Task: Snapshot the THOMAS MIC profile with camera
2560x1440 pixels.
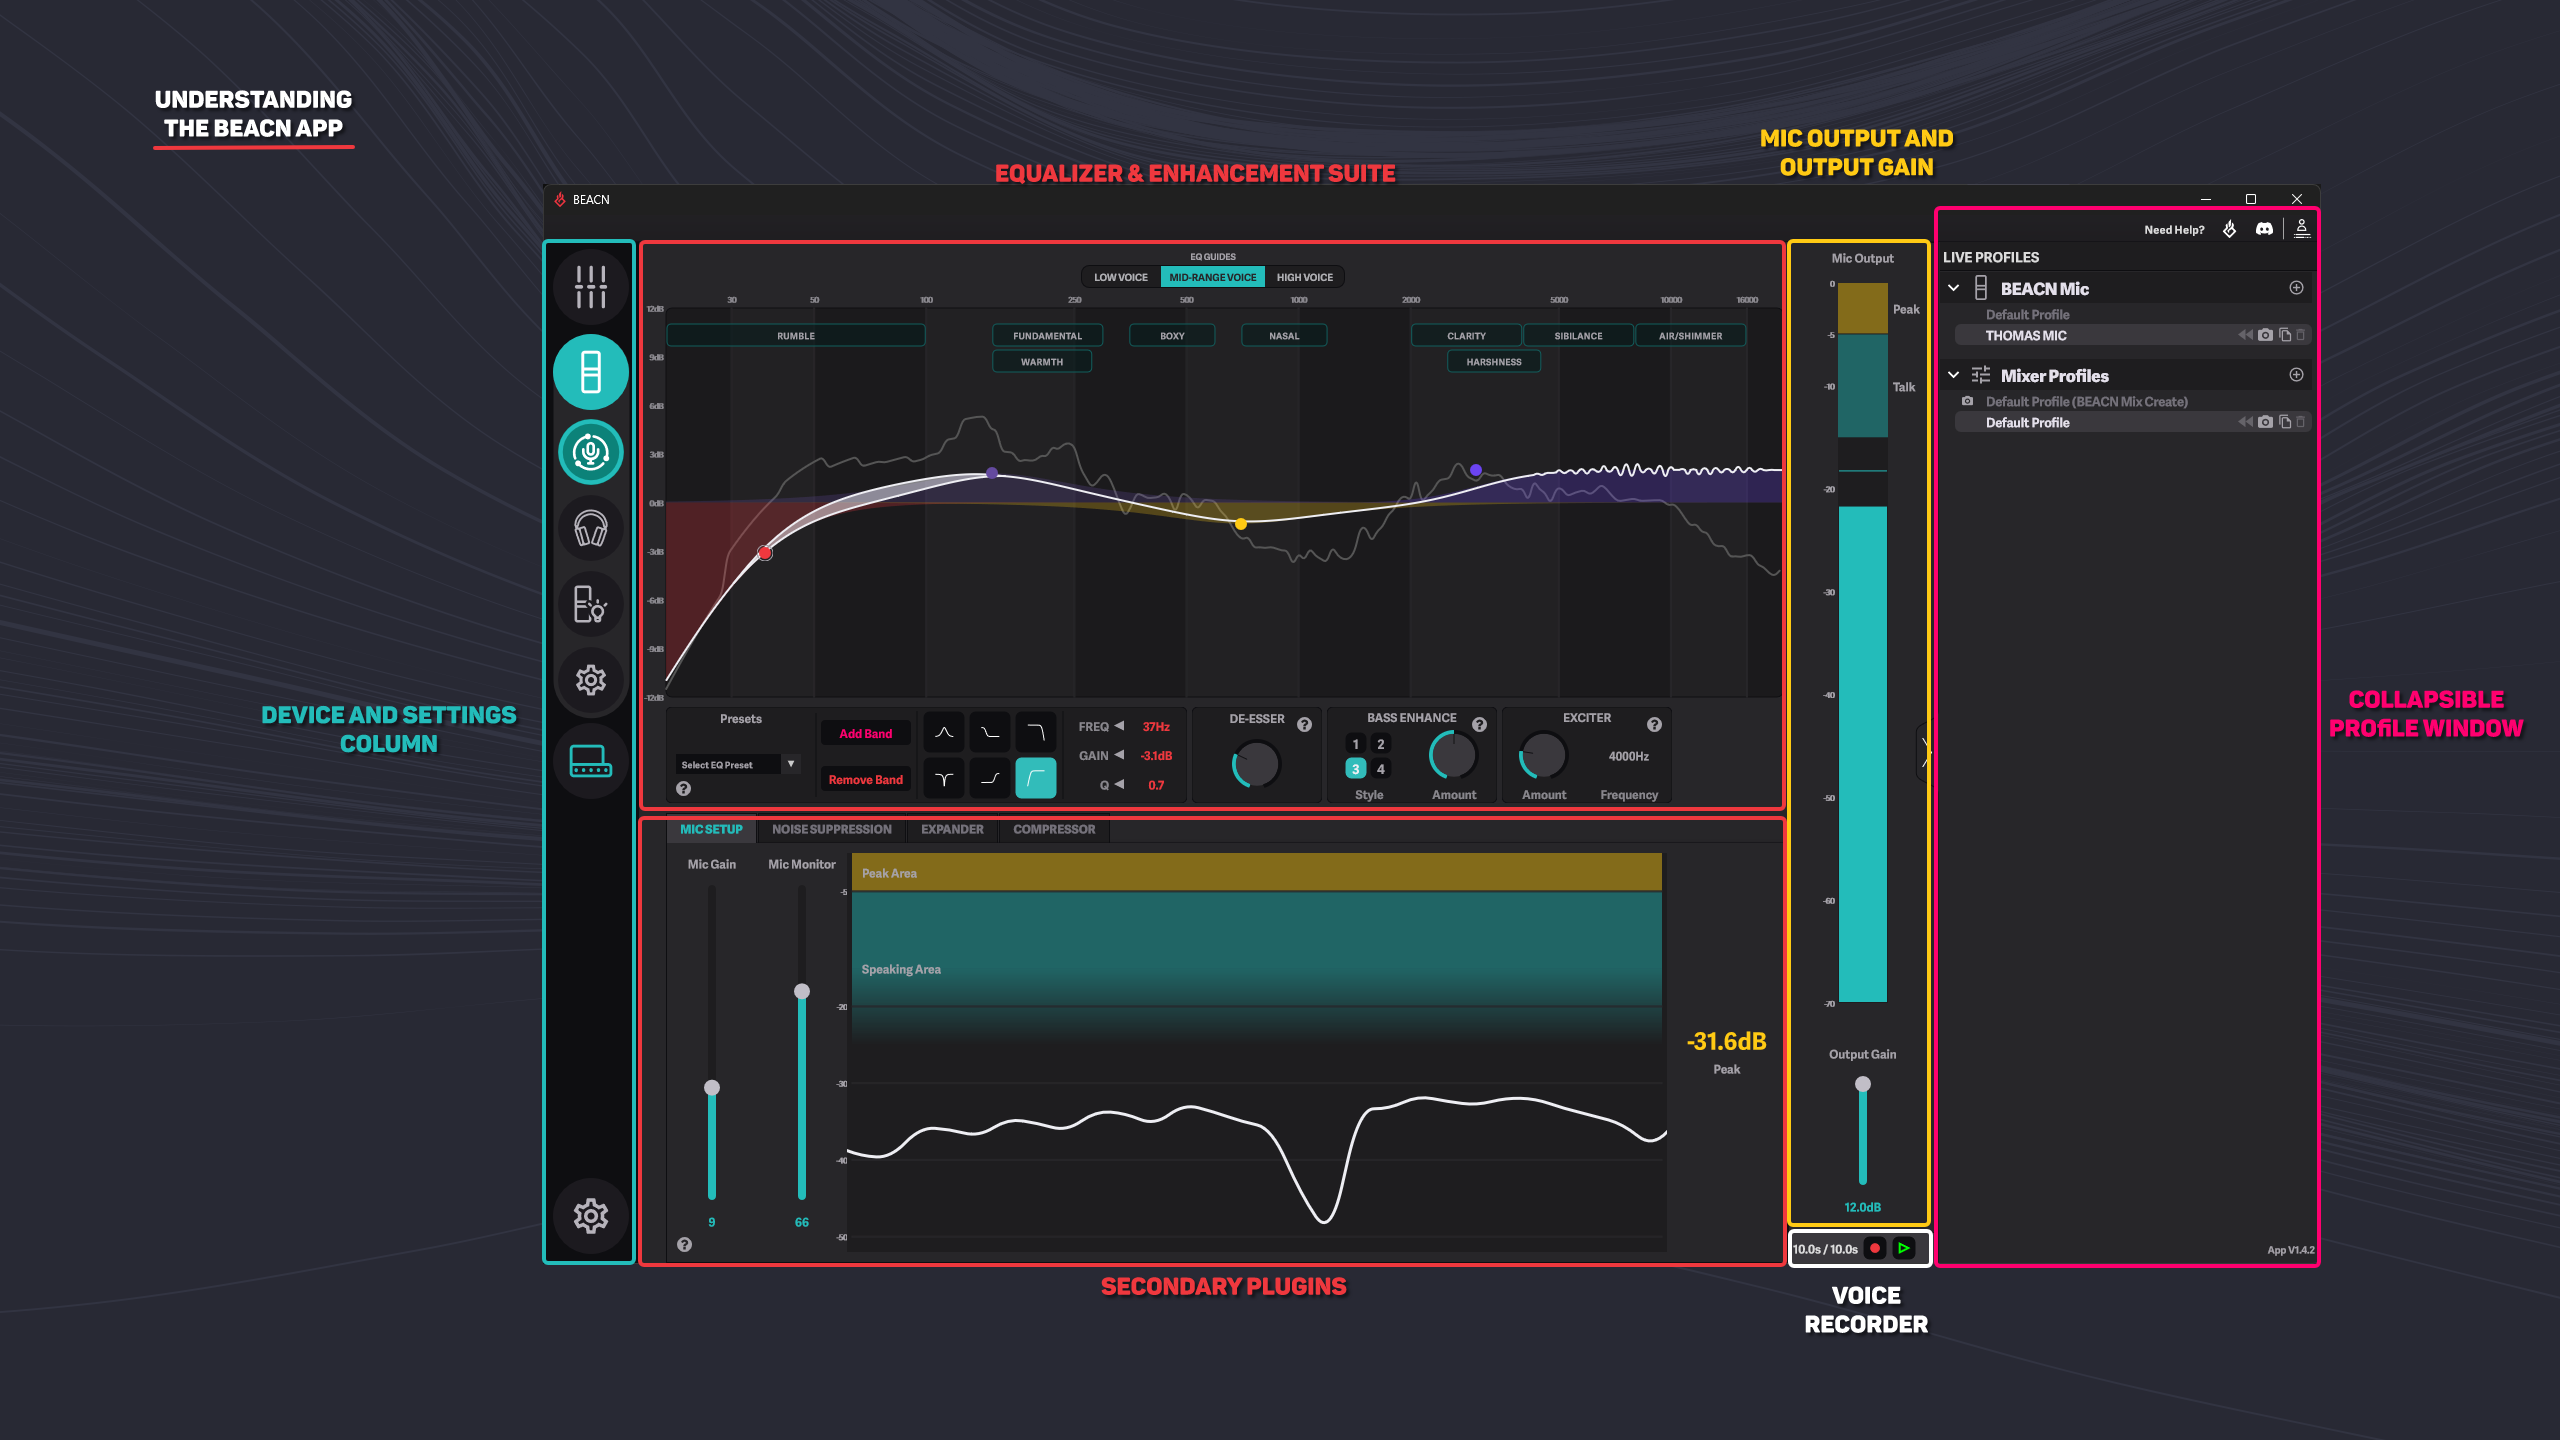Action: coord(2266,335)
